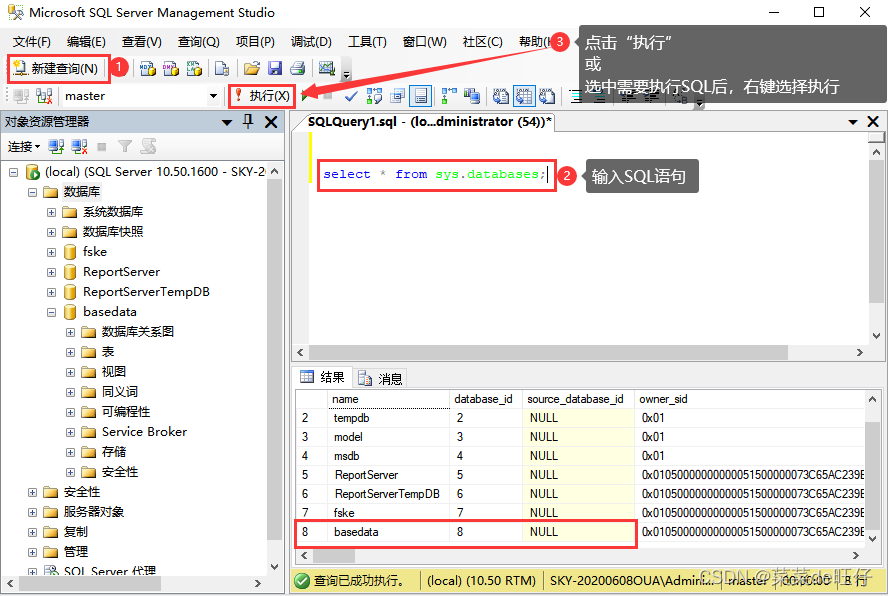The width and height of the screenshot is (888, 596).
Task: Click the Print icon in the toolbar
Action: point(298,69)
